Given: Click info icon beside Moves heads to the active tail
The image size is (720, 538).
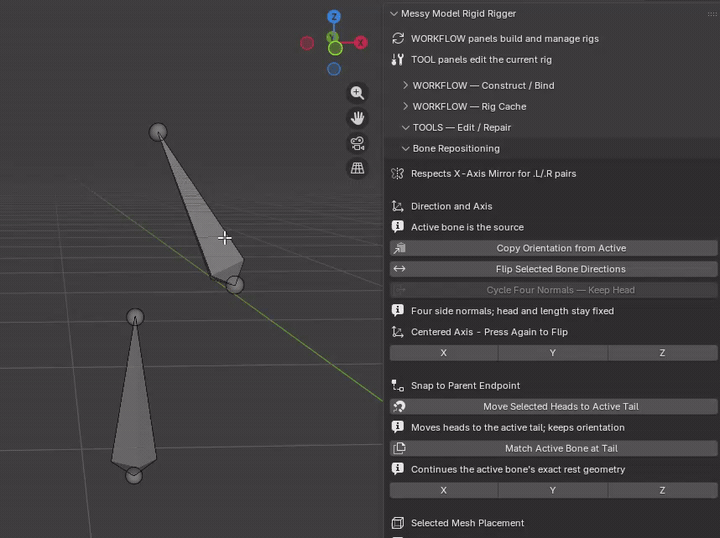Looking at the screenshot, I should (x=398, y=427).
